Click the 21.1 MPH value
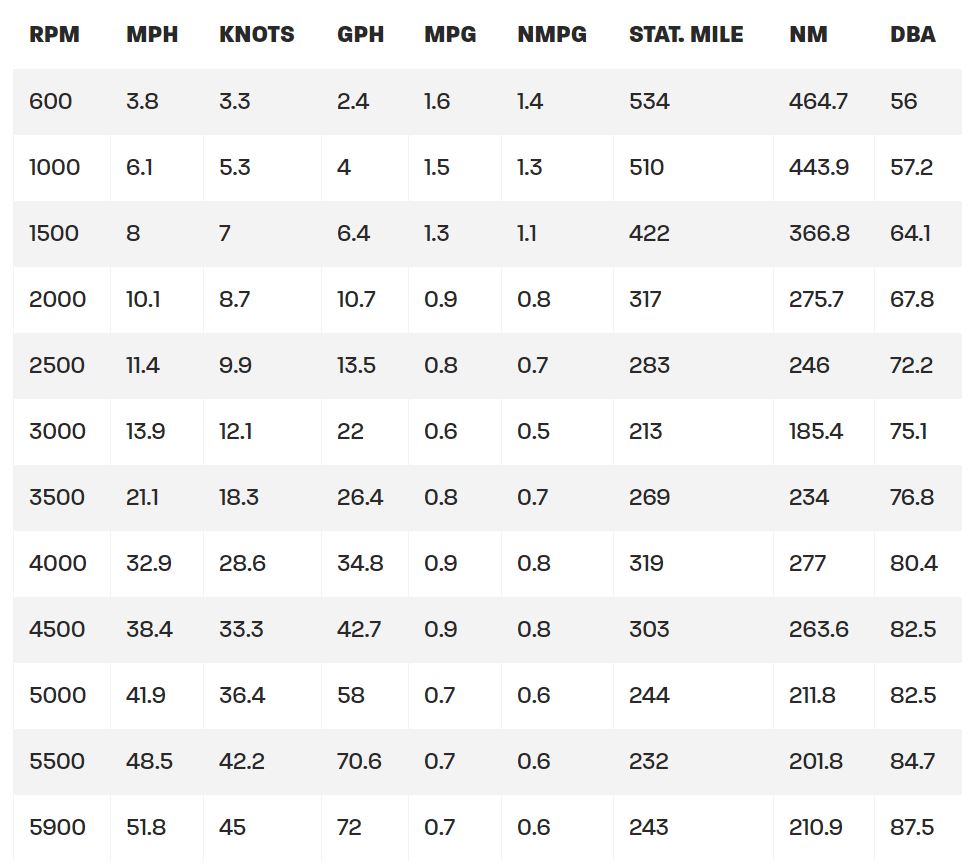This screenshot has height=868, width=978. 141,497
